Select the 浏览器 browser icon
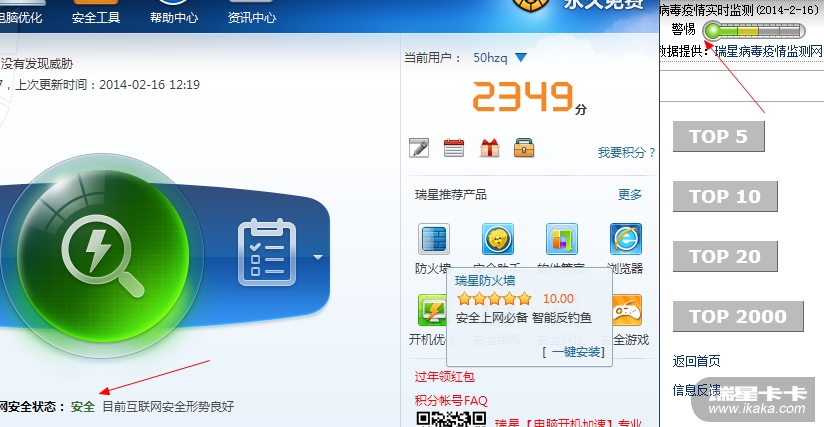Image resolution: width=824 pixels, height=427 pixels. pos(625,239)
